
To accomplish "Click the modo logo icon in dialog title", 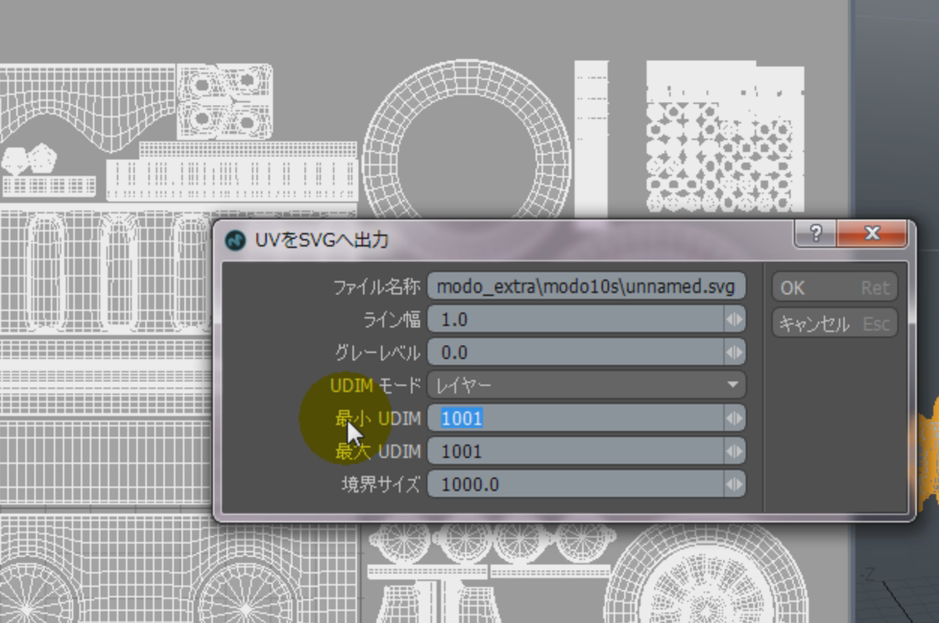I will pyautogui.click(x=236, y=240).
